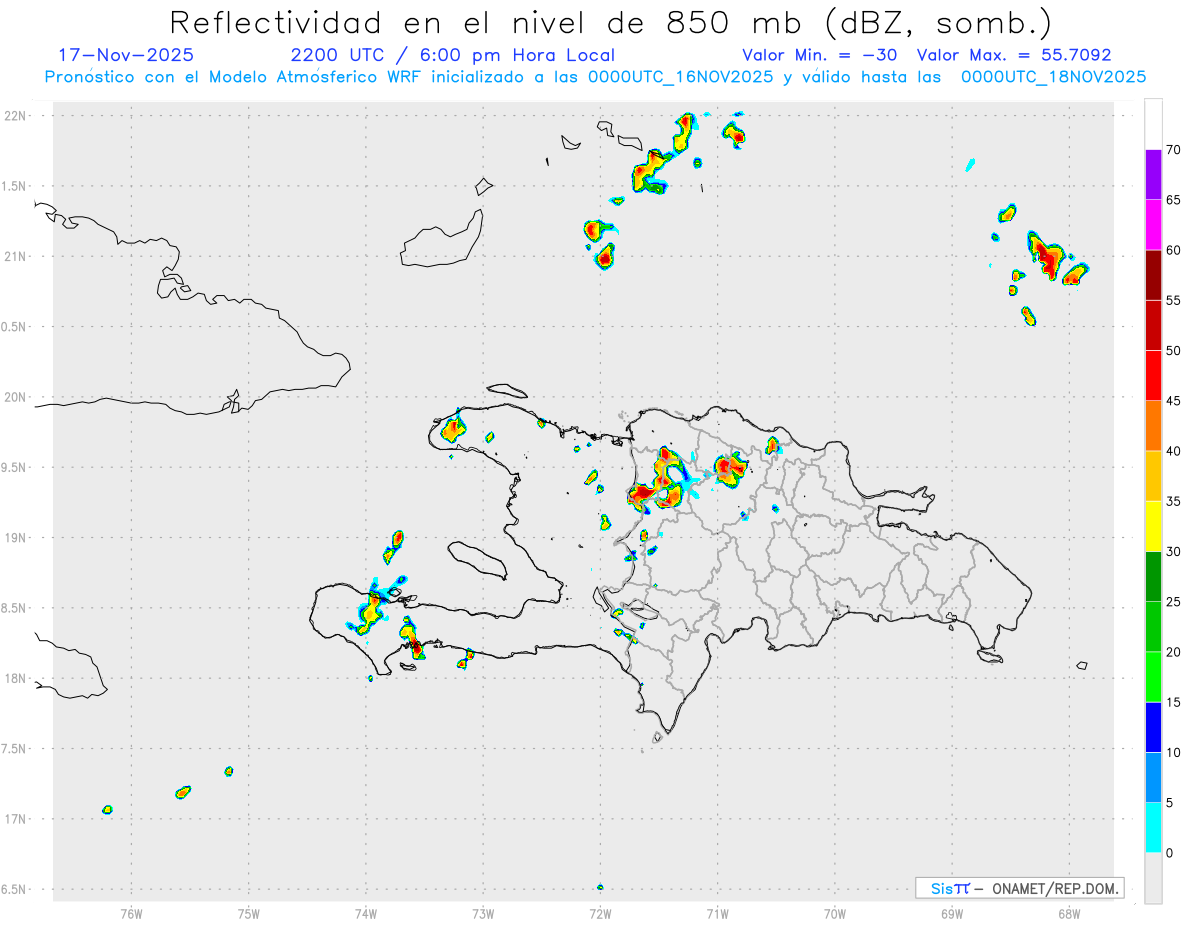Click the dark green 25-30 dBZ band
This screenshot has height=927, width=1200.
pyautogui.click(x=1153, y=577)
